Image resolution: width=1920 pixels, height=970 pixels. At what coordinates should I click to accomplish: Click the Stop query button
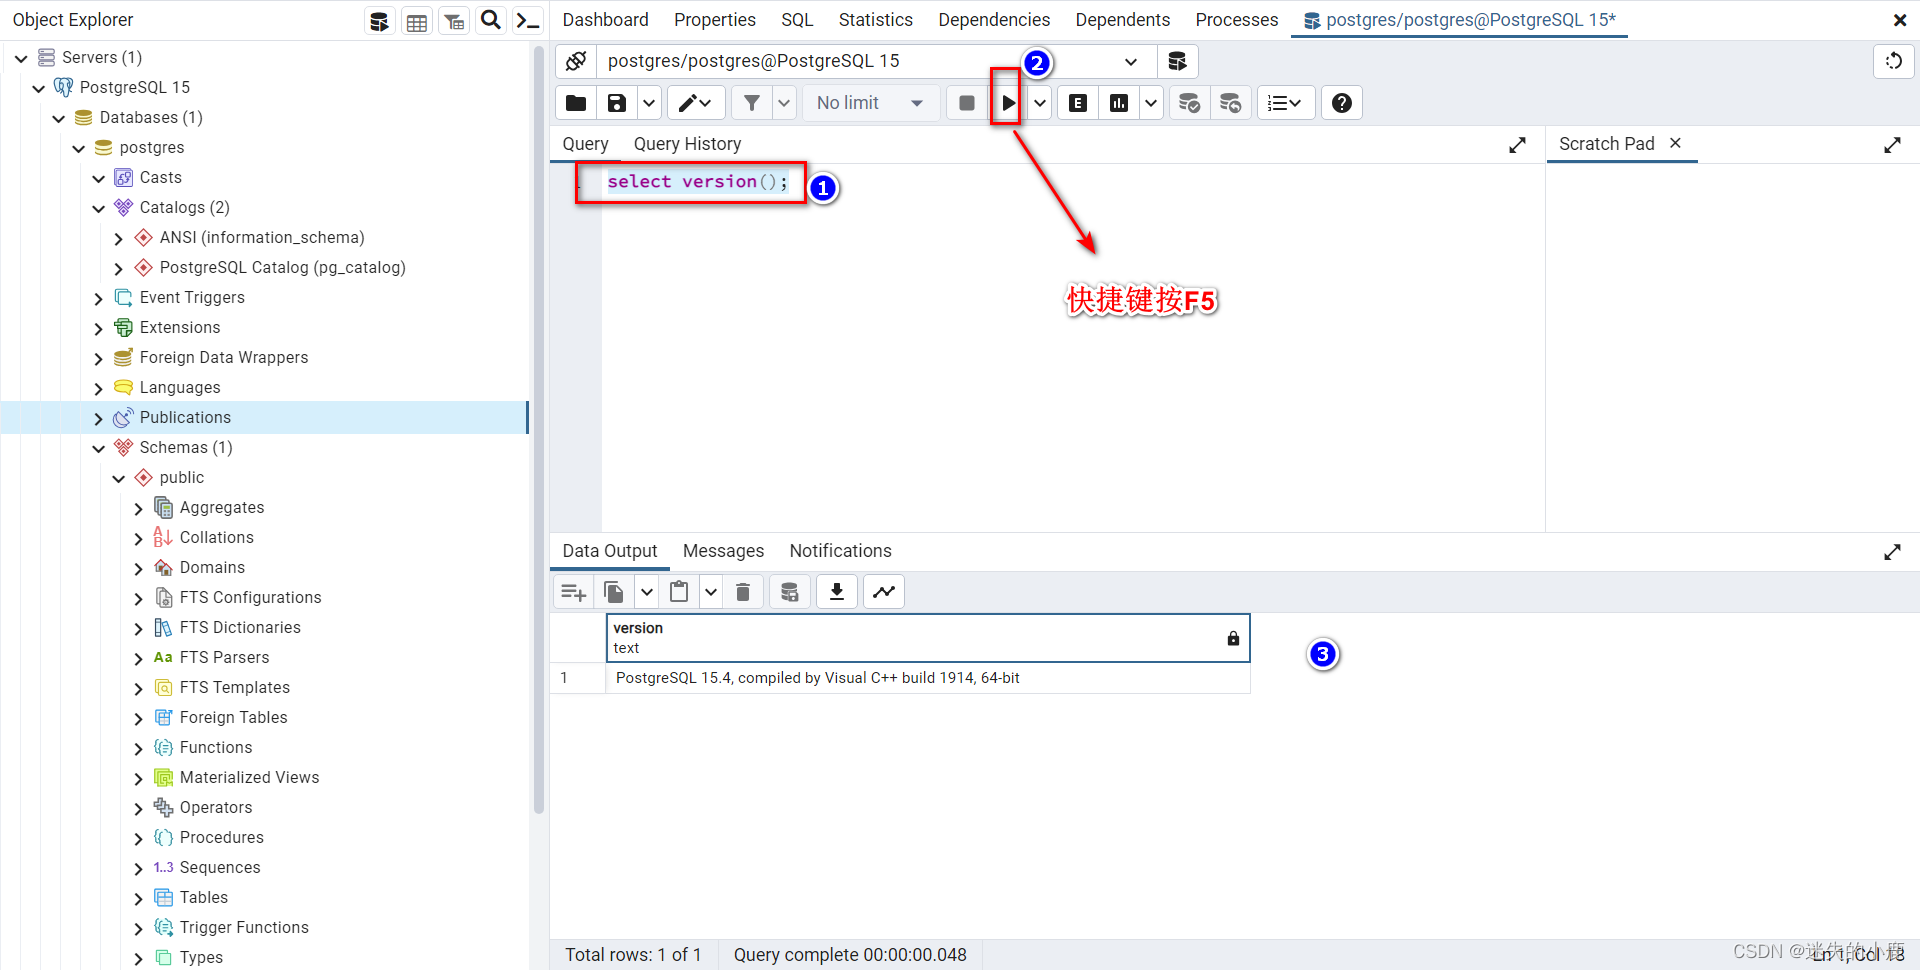coord(966,103)
